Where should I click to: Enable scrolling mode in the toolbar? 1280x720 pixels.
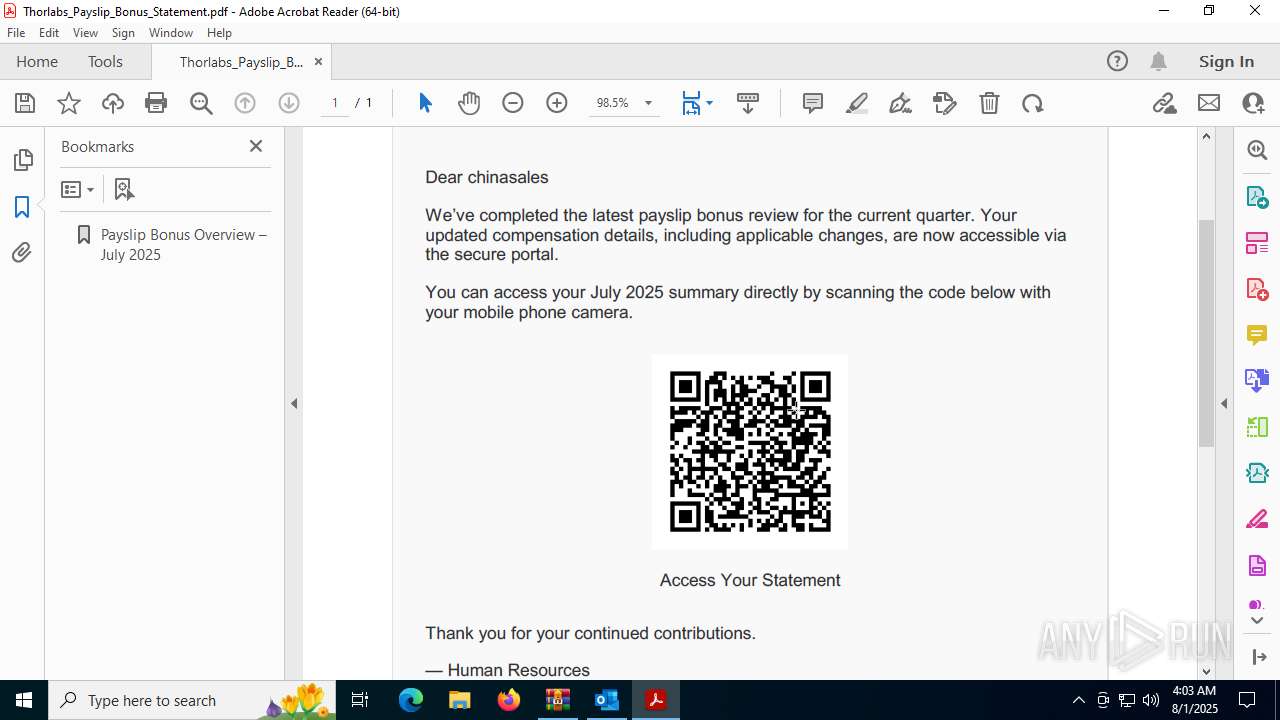click(748, 103)
